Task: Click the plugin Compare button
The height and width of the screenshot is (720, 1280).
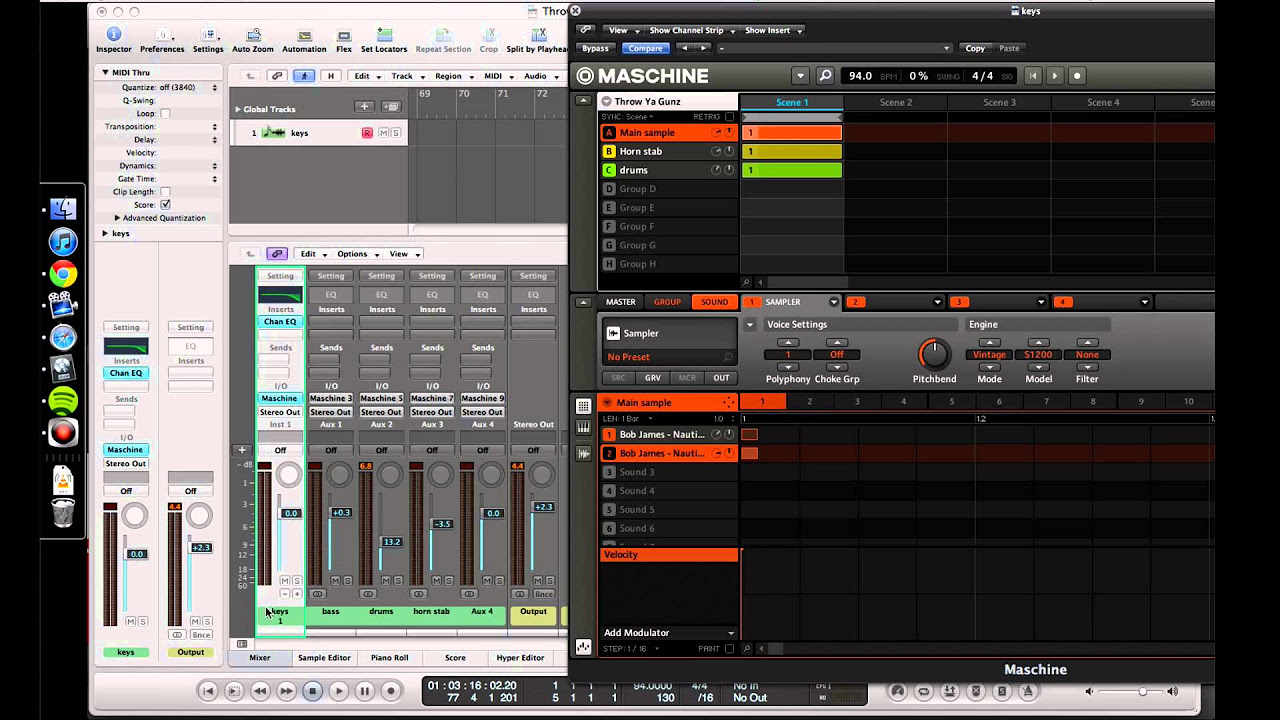Action: (645, 48)
